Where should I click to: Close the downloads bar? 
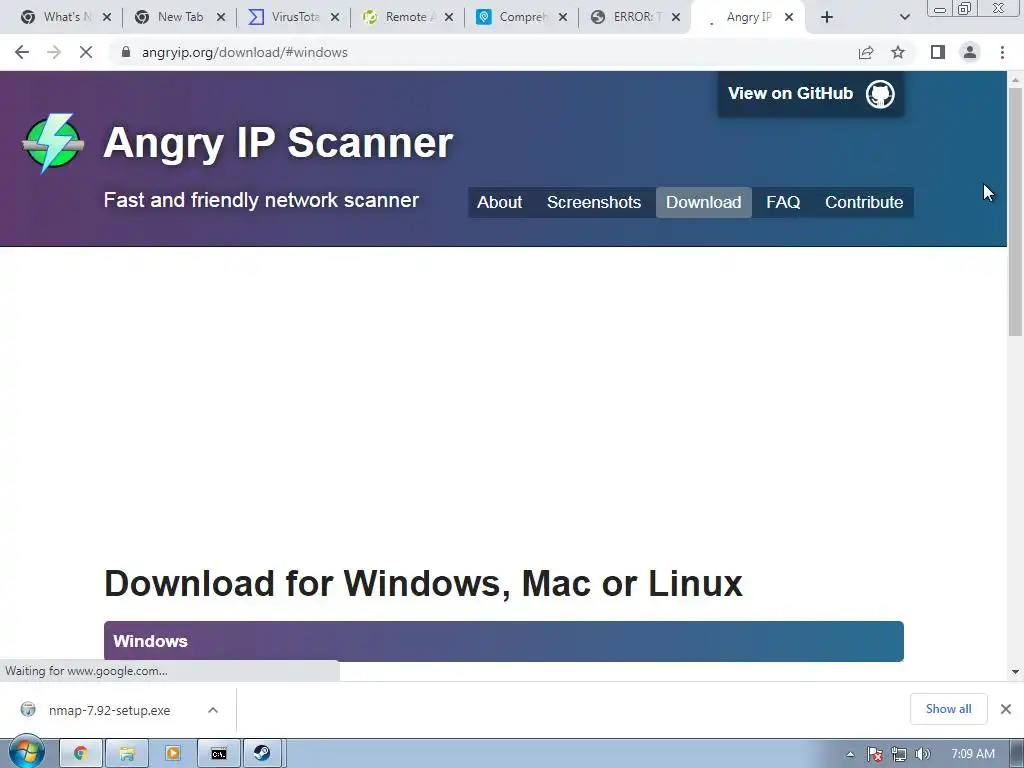click(1006, 709)
